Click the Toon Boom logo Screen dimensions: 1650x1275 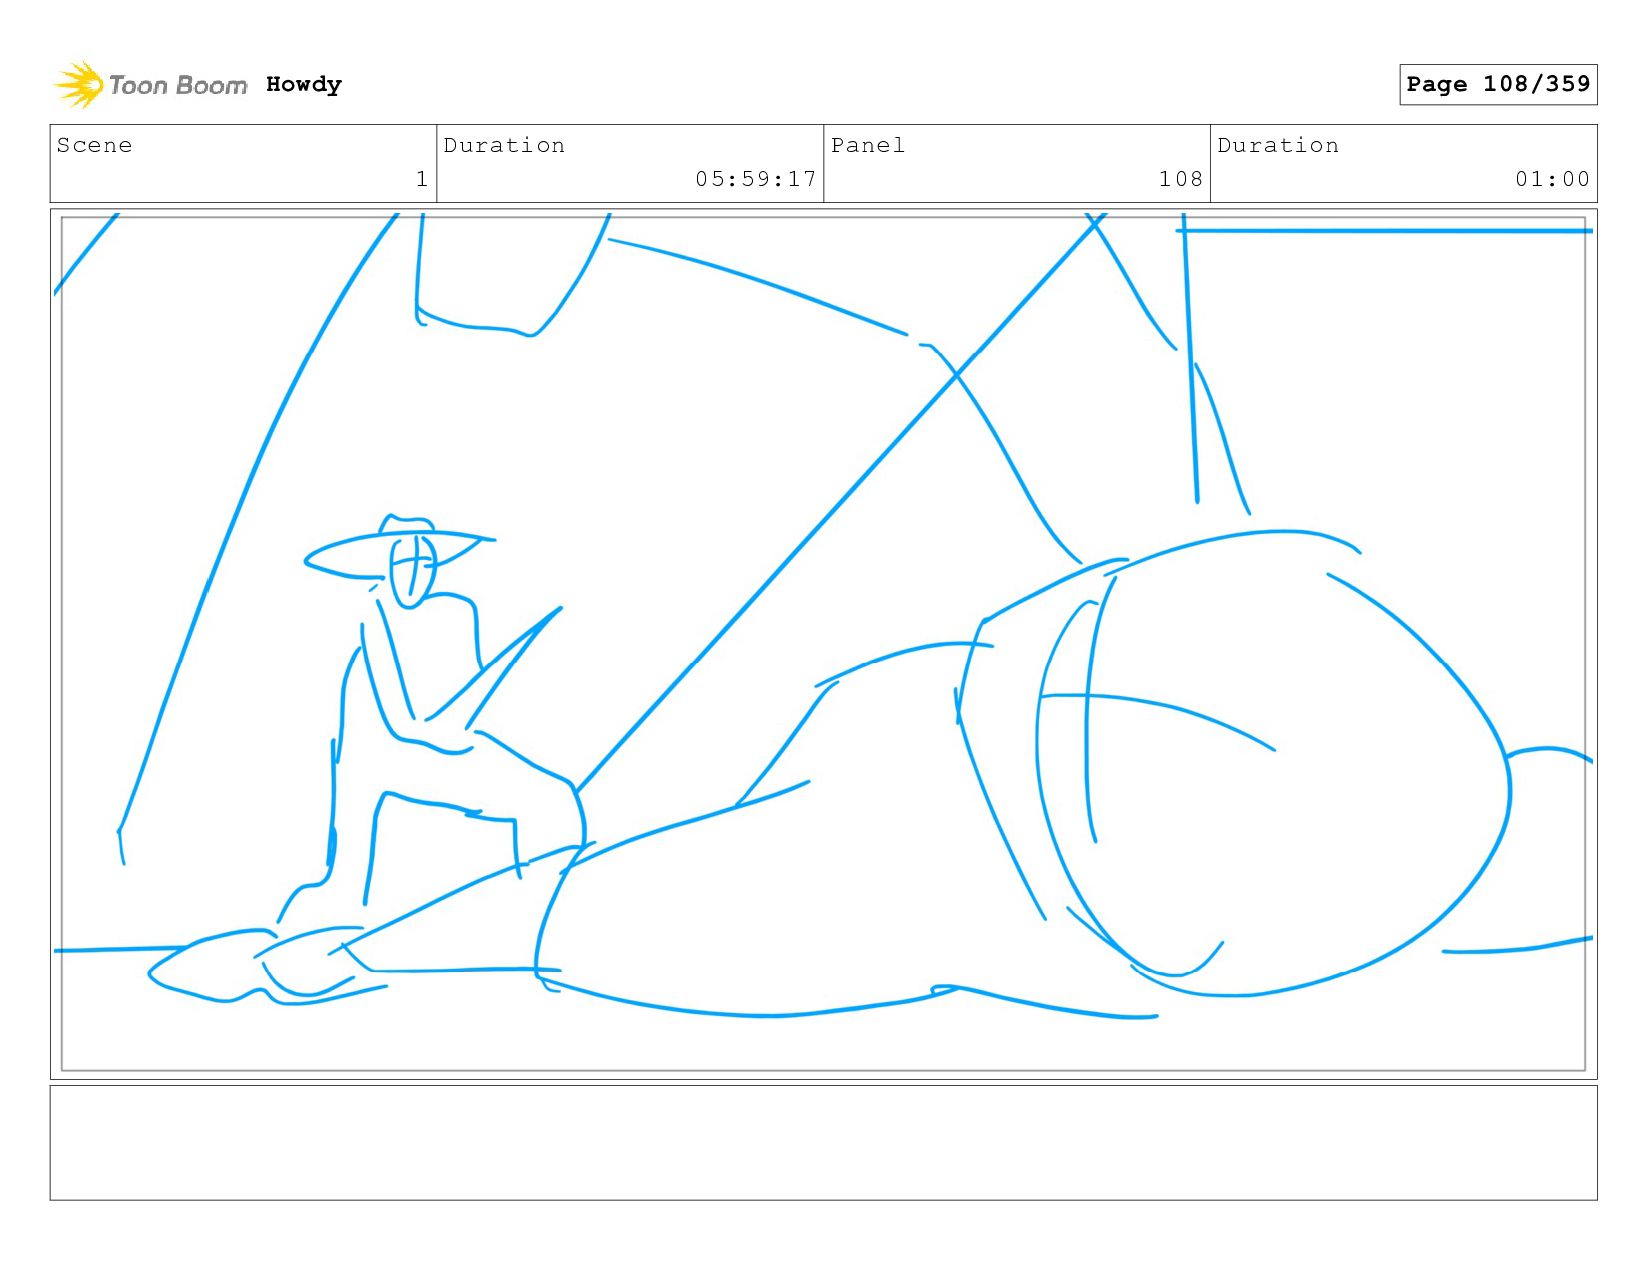(150, 85)
